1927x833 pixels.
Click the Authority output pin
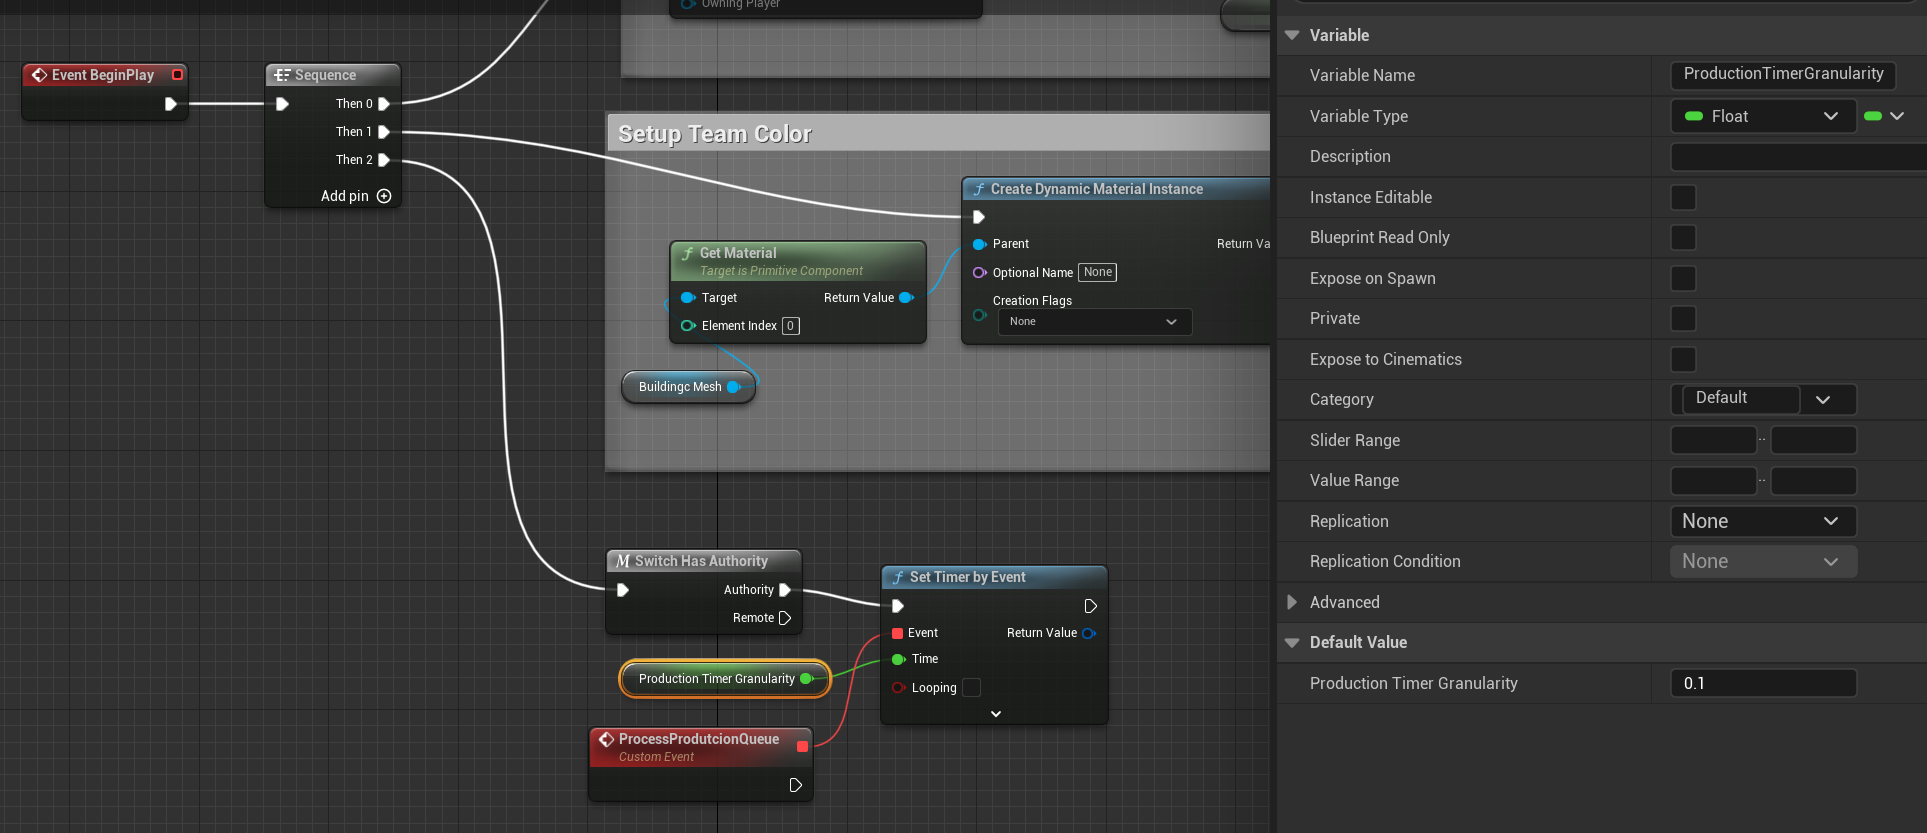(x=785, y=590)
